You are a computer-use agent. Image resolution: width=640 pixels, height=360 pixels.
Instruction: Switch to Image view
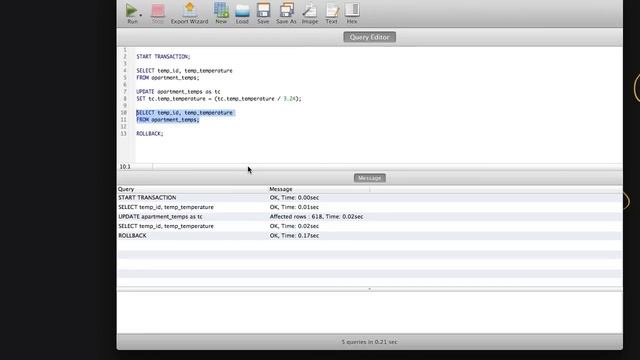(x=310, y=13)
